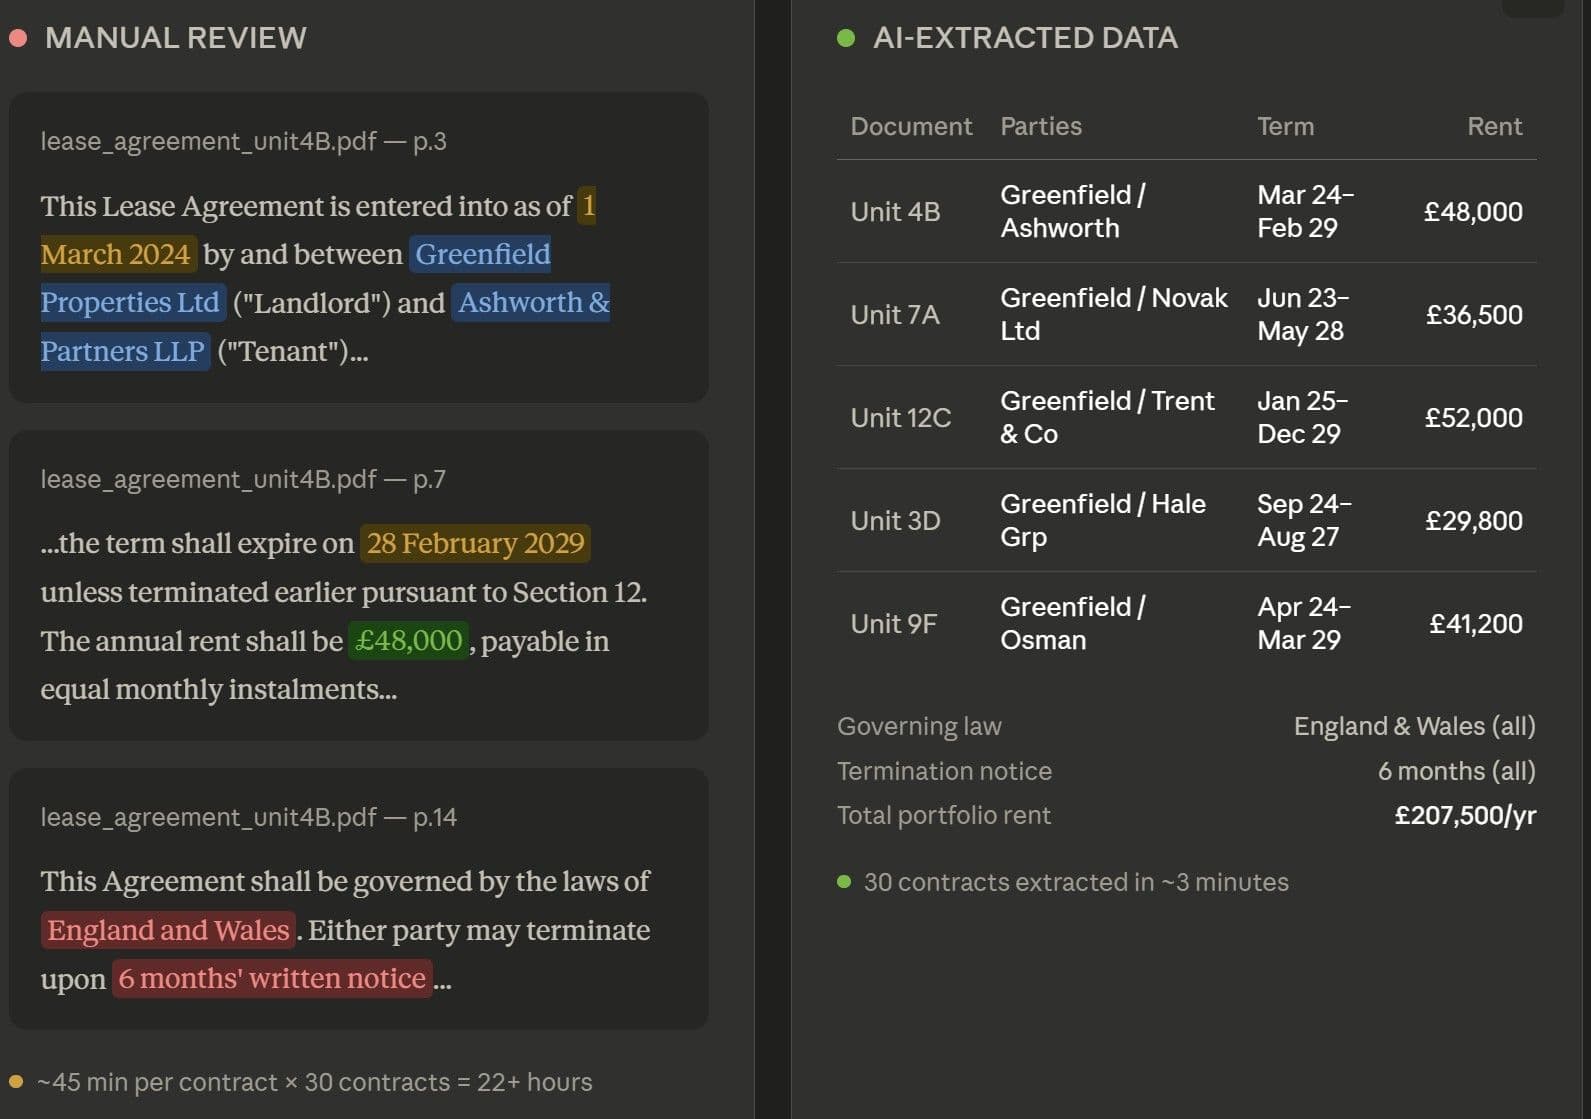The width and height of the screenshot is (1591, 1119).
Task: Sort by the Document column header
Action: tap(910, 126)
